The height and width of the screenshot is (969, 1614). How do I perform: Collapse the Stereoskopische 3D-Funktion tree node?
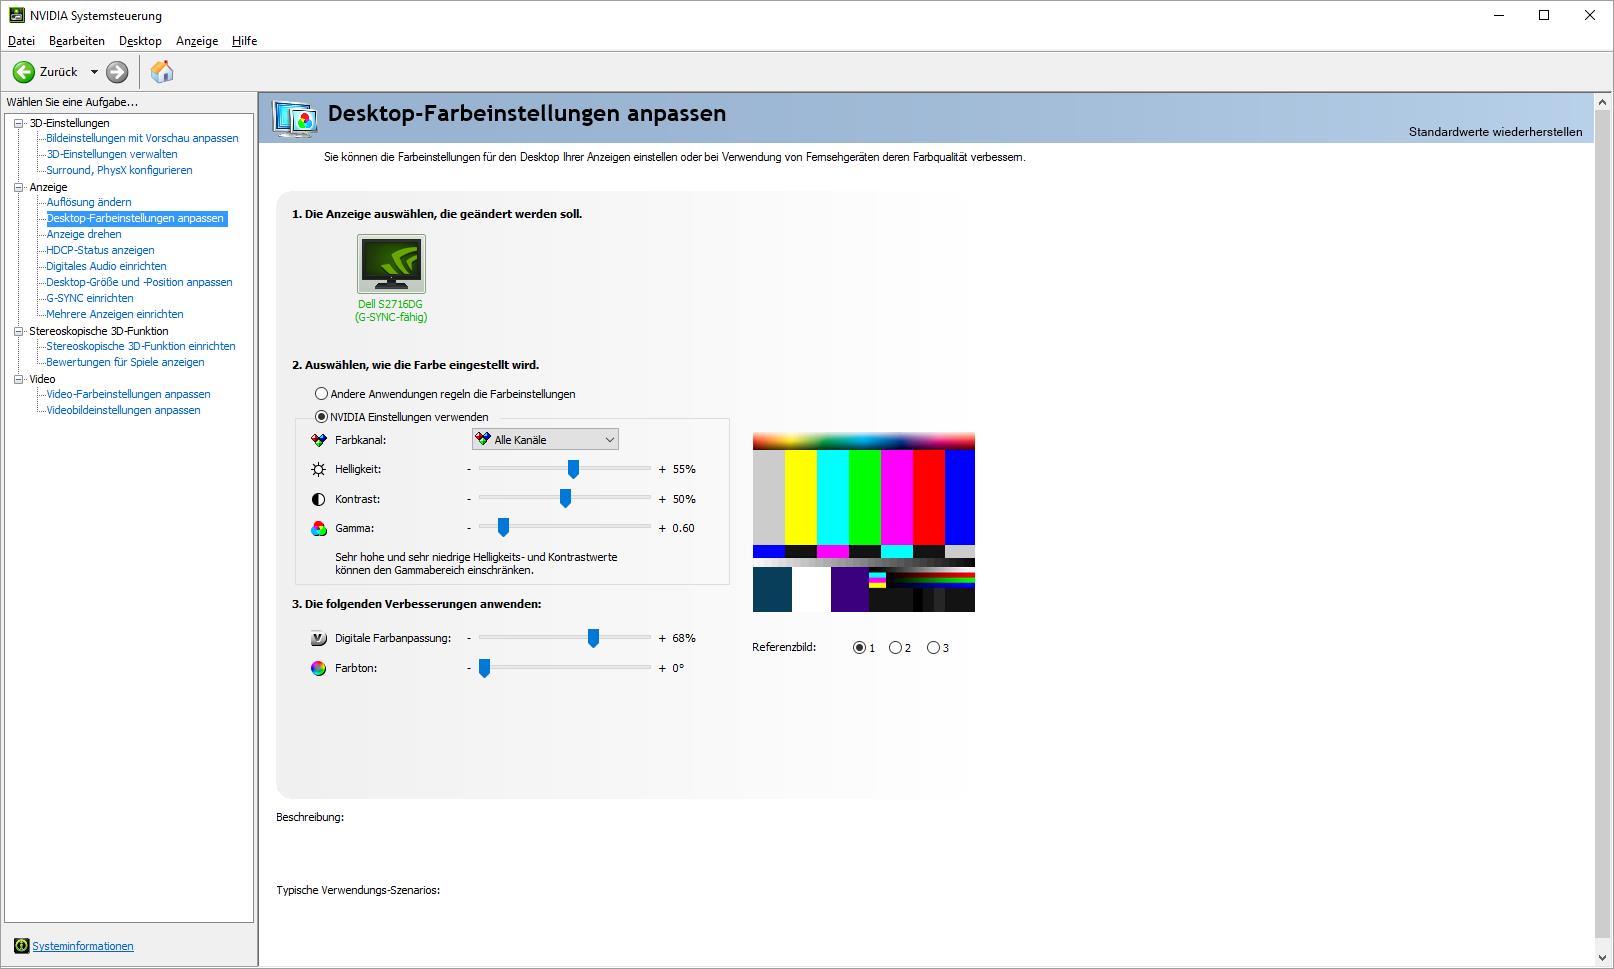[x=18, y=331]
